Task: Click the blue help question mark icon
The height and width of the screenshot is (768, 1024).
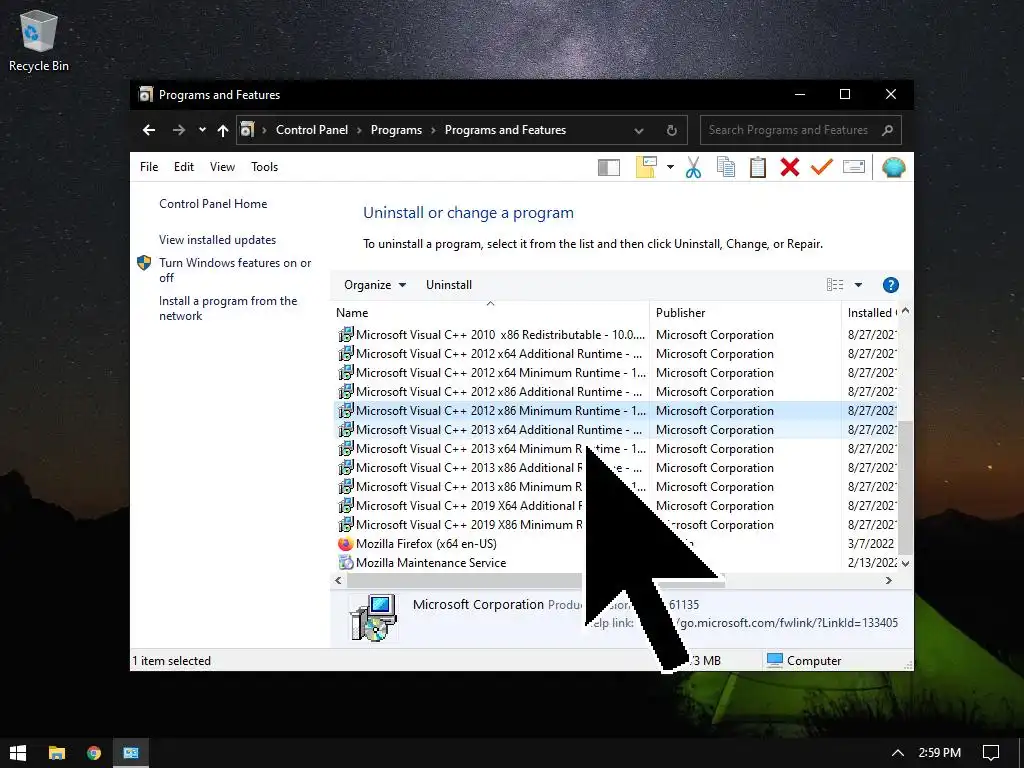Action: pyautogui.click(x=890, y=285)
